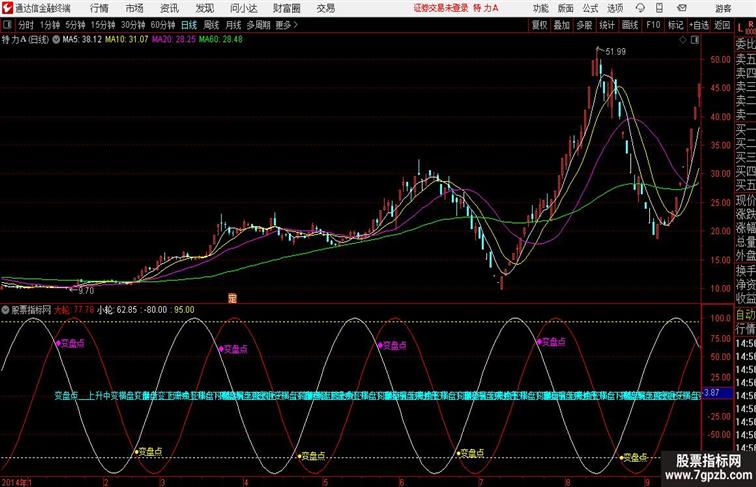Click the diamond icon at chart top-right
Image resolution: width=756 pixels, height=487 pixels.
tap(683, 40)
